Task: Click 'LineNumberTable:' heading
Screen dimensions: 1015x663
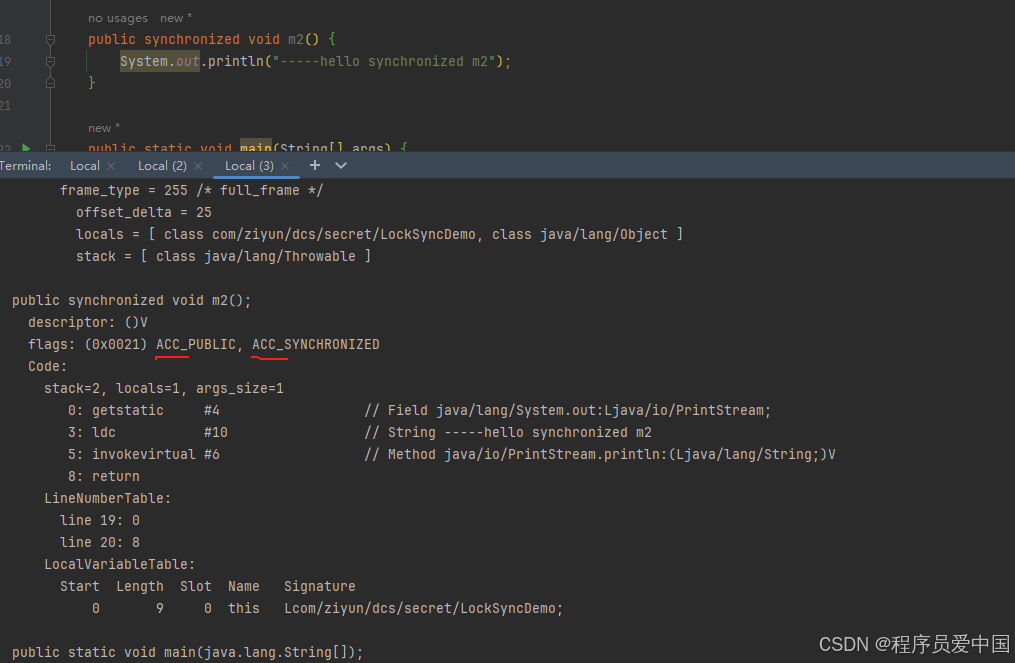Action: click(x=107, y=499)
